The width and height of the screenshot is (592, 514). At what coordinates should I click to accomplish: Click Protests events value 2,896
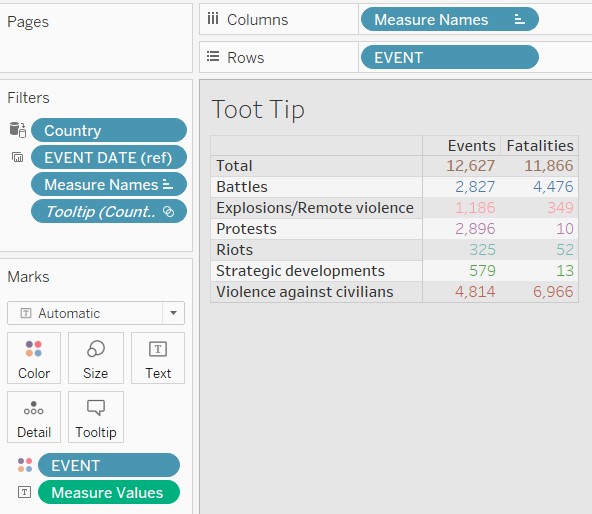[475, 229]
